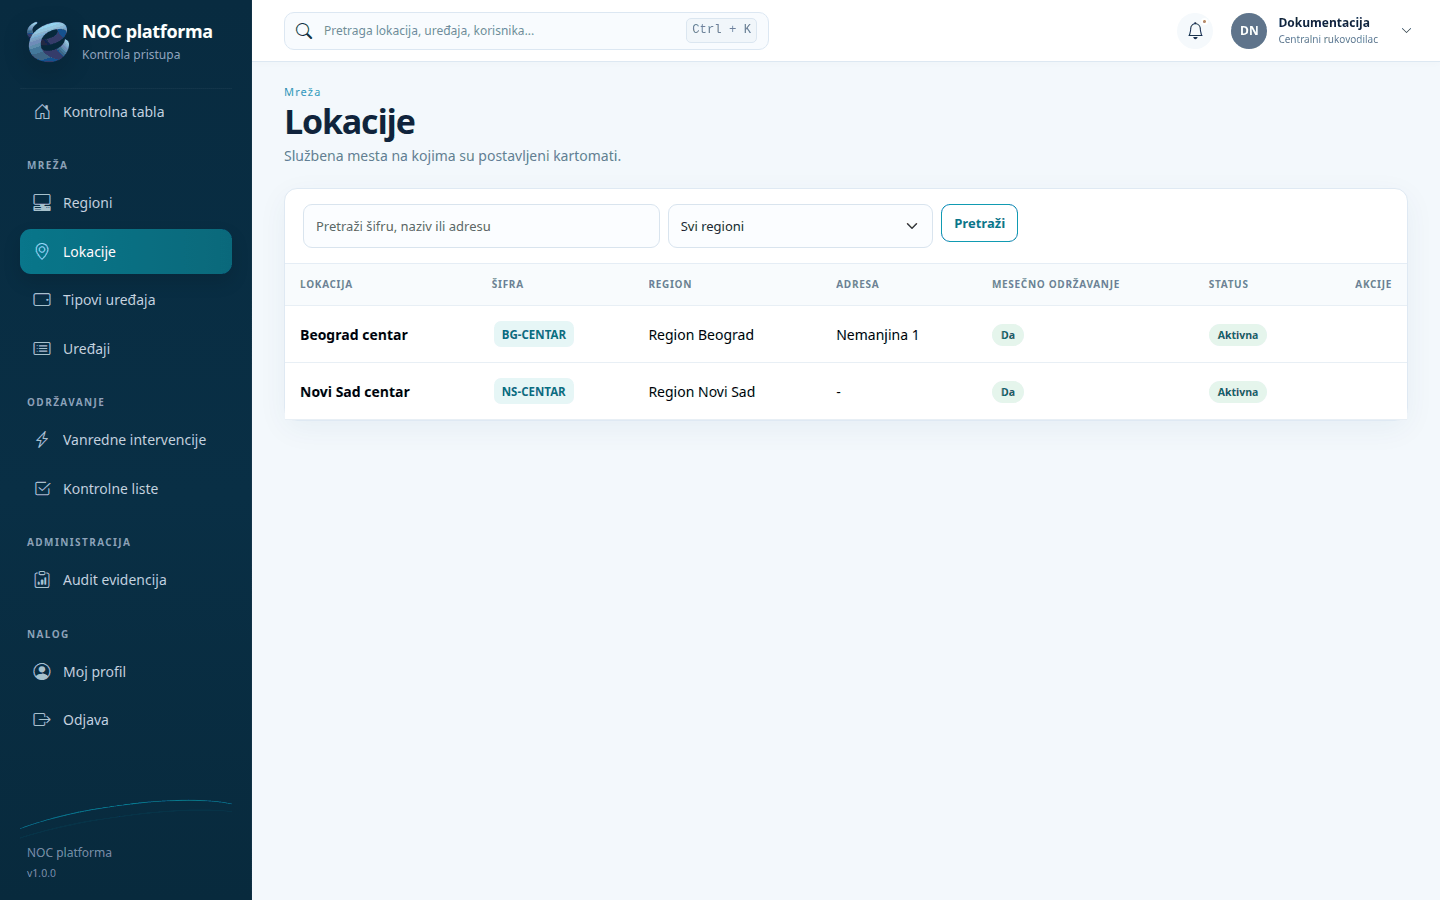Click the DN user avatar
This screenshot has width=1440, height=900.
[x=1249, y=31]
